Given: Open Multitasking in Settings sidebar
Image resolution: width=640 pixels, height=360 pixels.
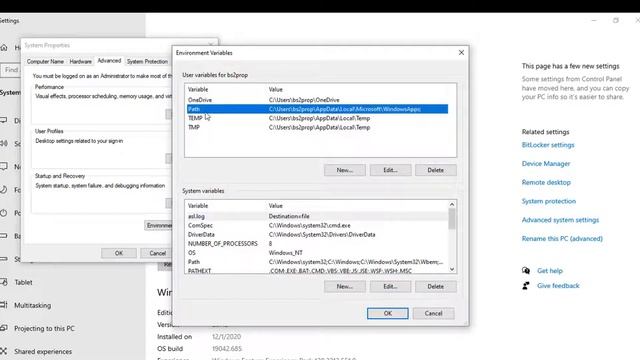Looking at the screenshot, I should tap(33, 305).
